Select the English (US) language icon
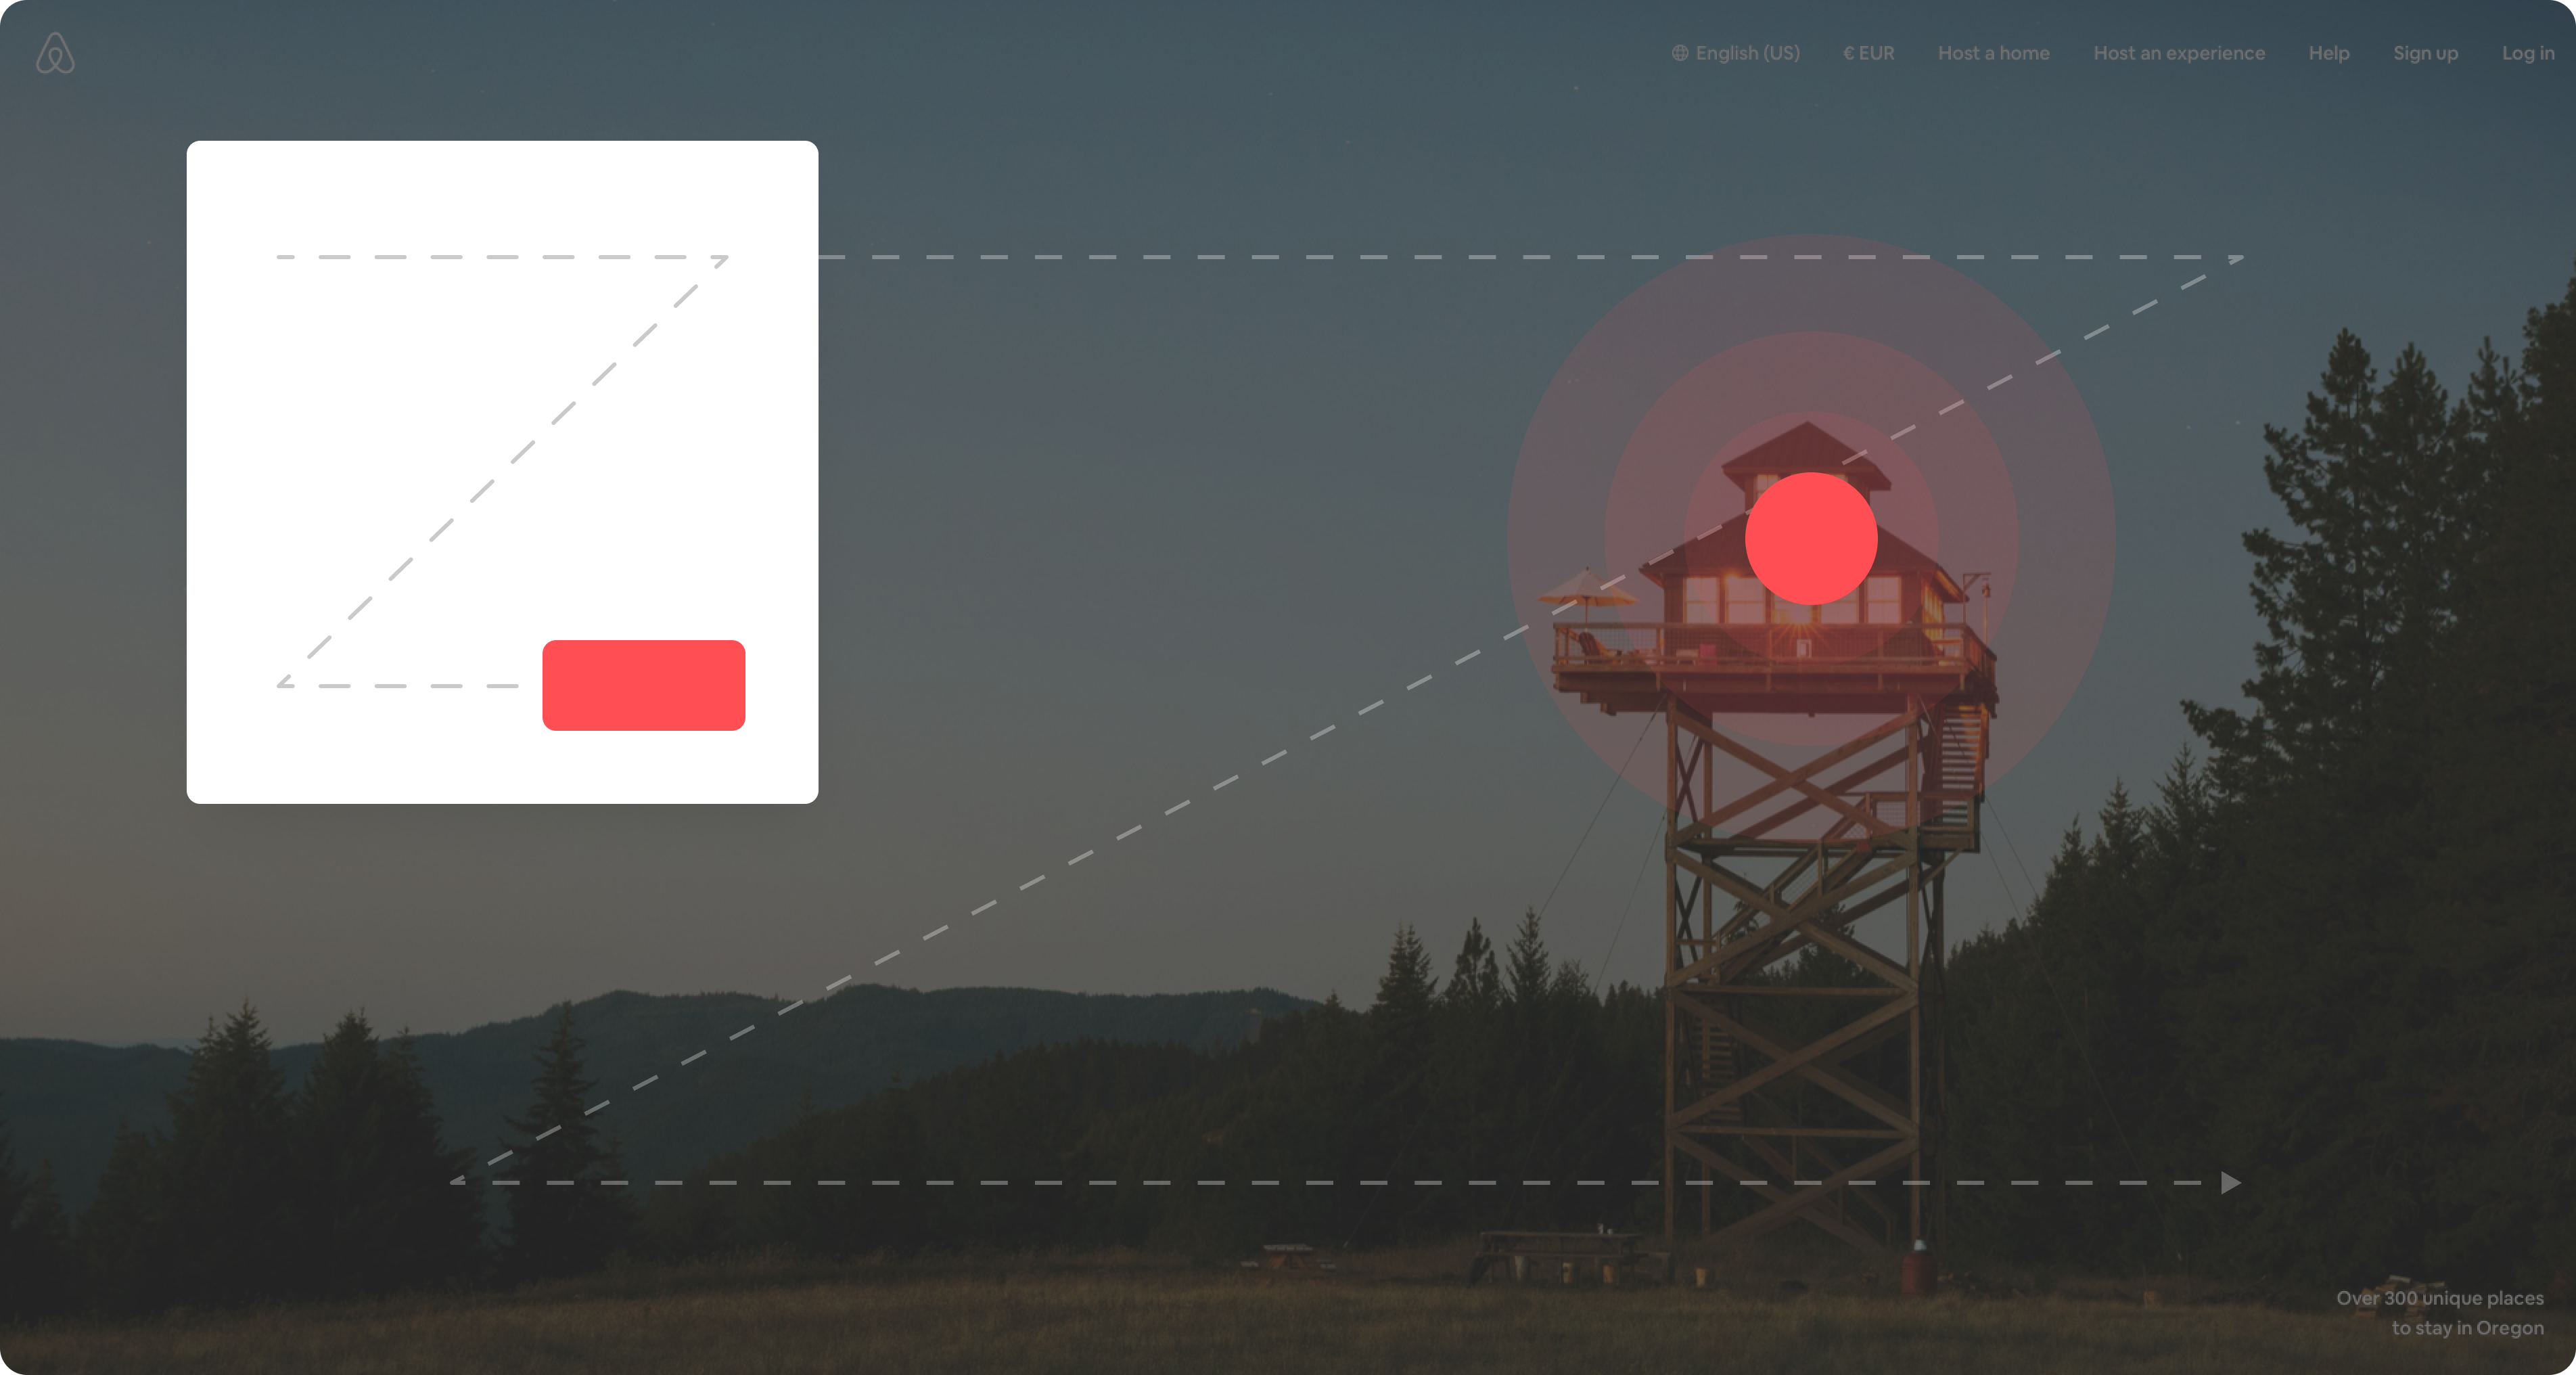 tap(1676, 51)
